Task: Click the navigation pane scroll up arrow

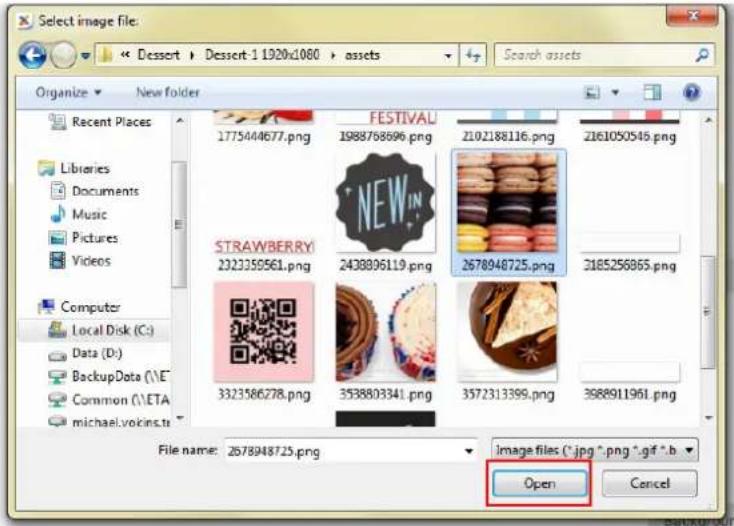Action: click(179, 120)
